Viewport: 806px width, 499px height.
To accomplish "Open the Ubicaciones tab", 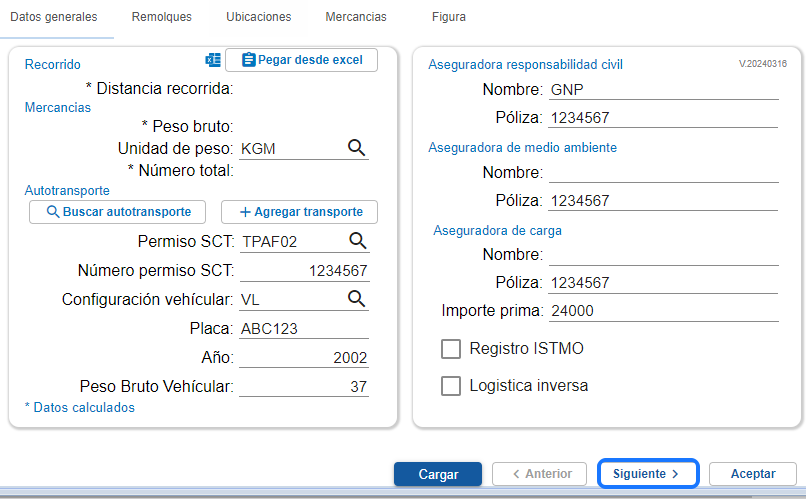I will coord(259,17).
